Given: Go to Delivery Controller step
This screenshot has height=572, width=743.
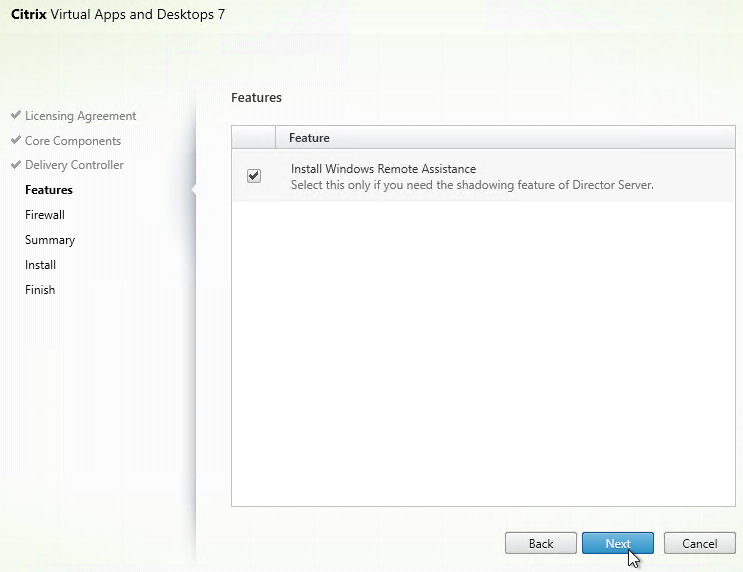Looking at the screenshot, I should coord(74,165).
